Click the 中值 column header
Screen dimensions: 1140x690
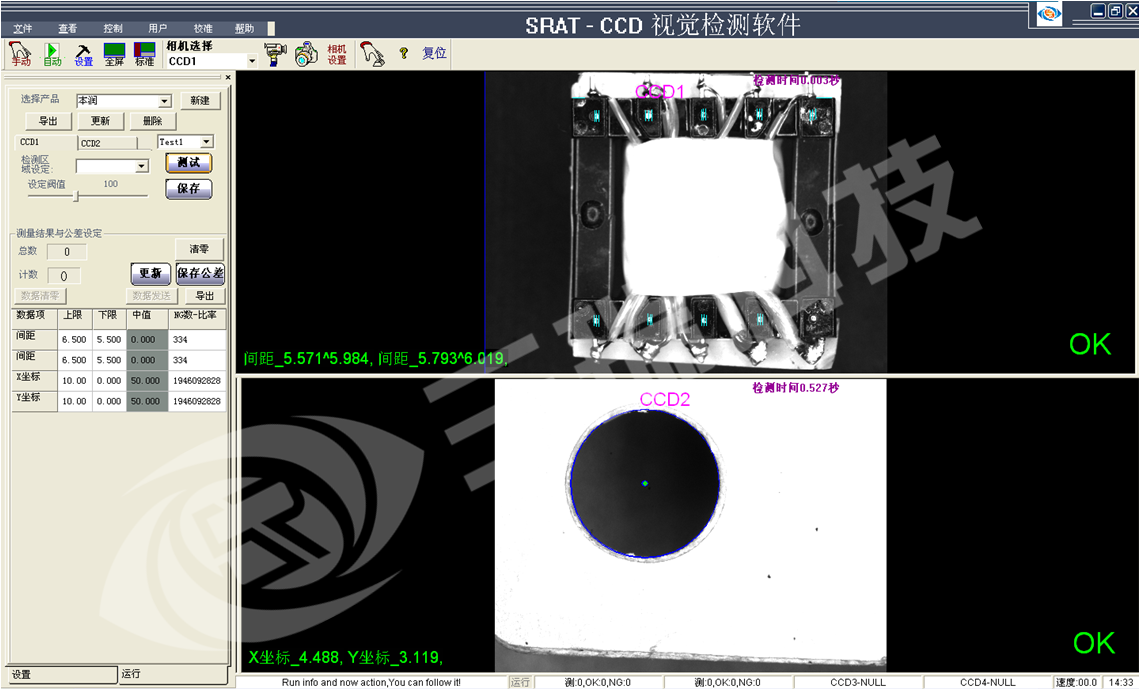click(x=147, y=316)
